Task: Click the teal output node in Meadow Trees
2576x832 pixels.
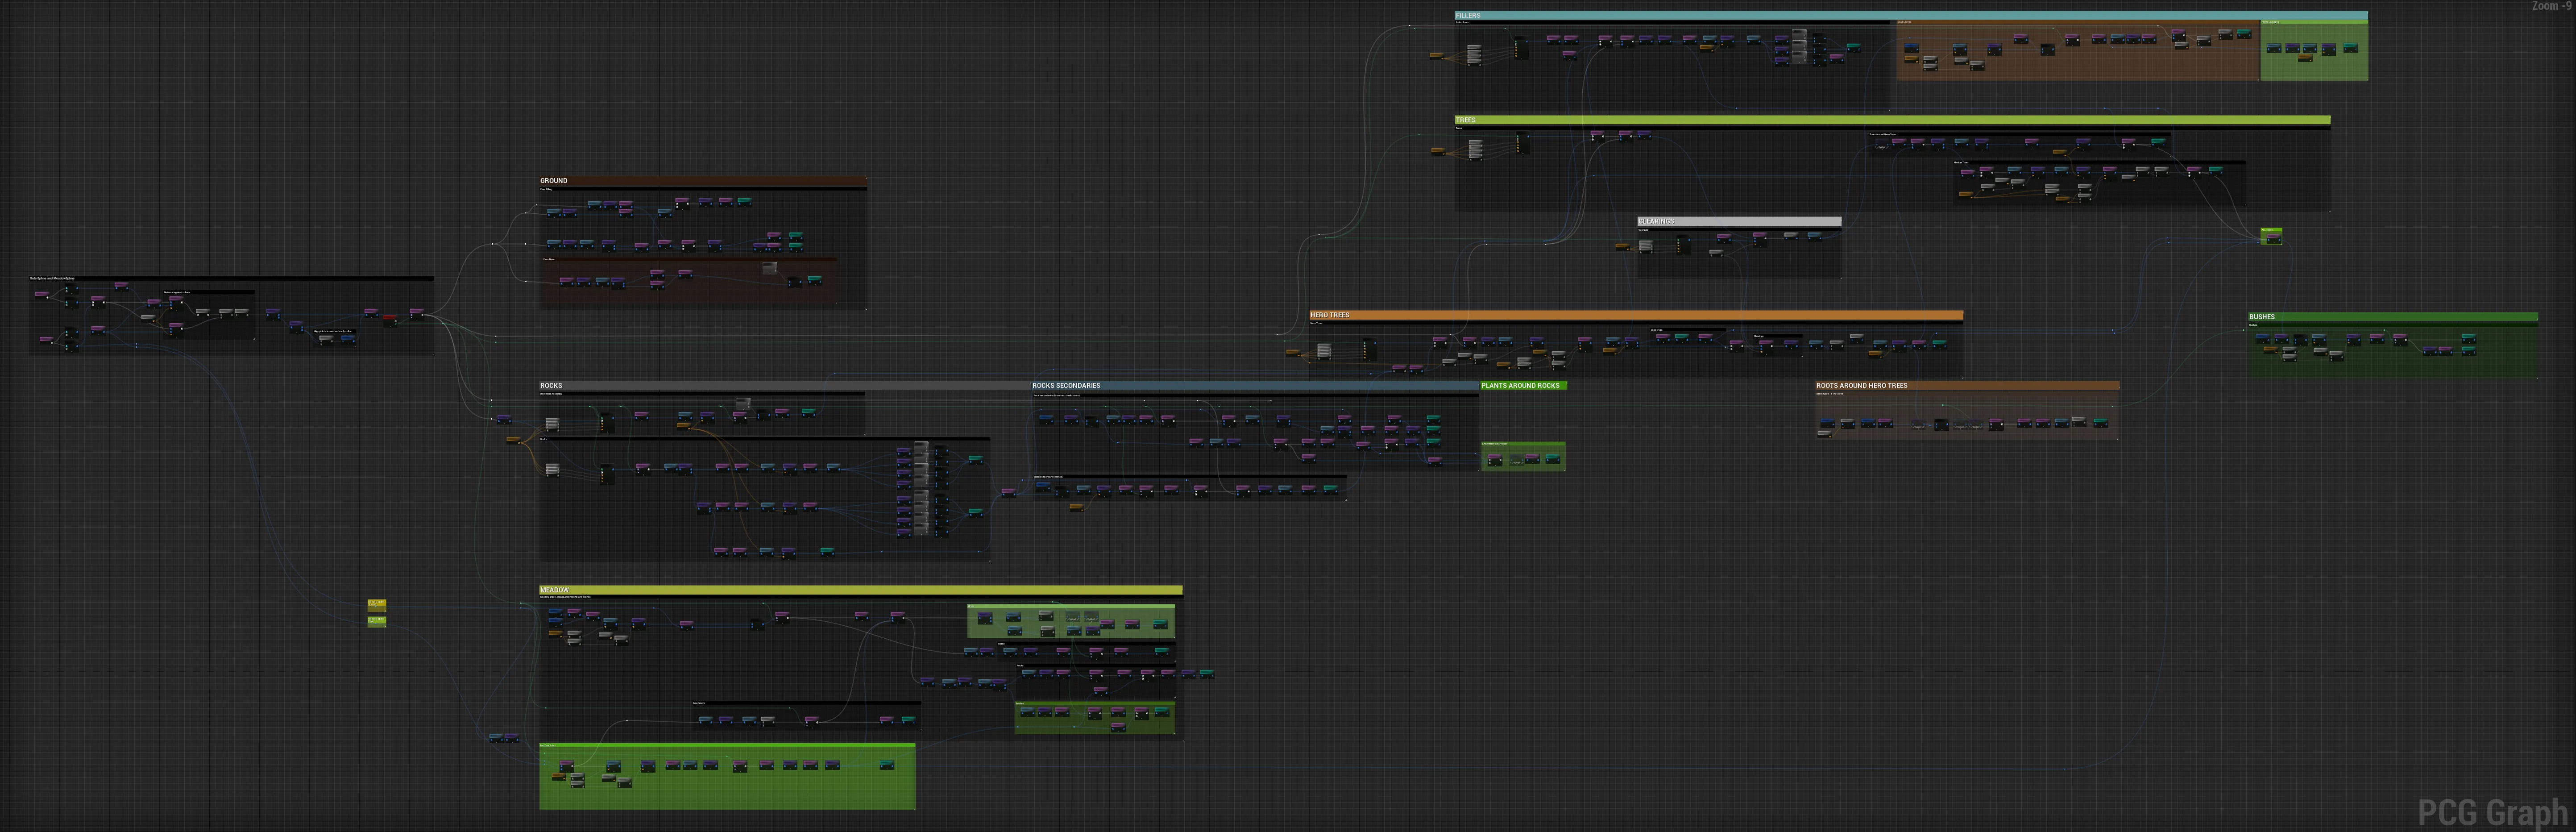Action: tap(886, 765)
